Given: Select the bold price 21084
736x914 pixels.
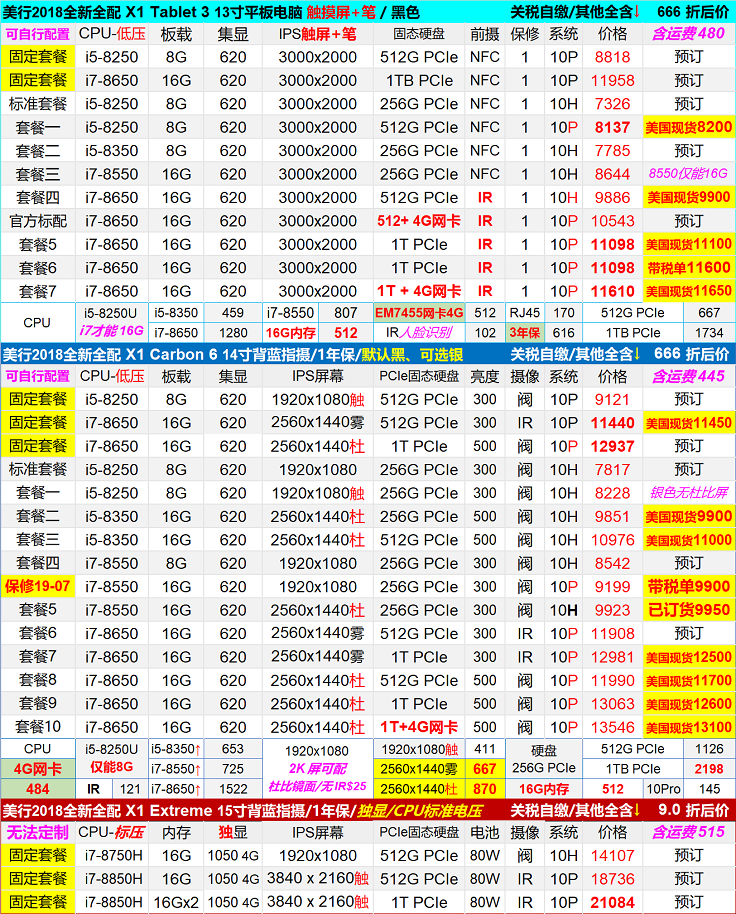Looking at the screenshot, I should [612, 902].
